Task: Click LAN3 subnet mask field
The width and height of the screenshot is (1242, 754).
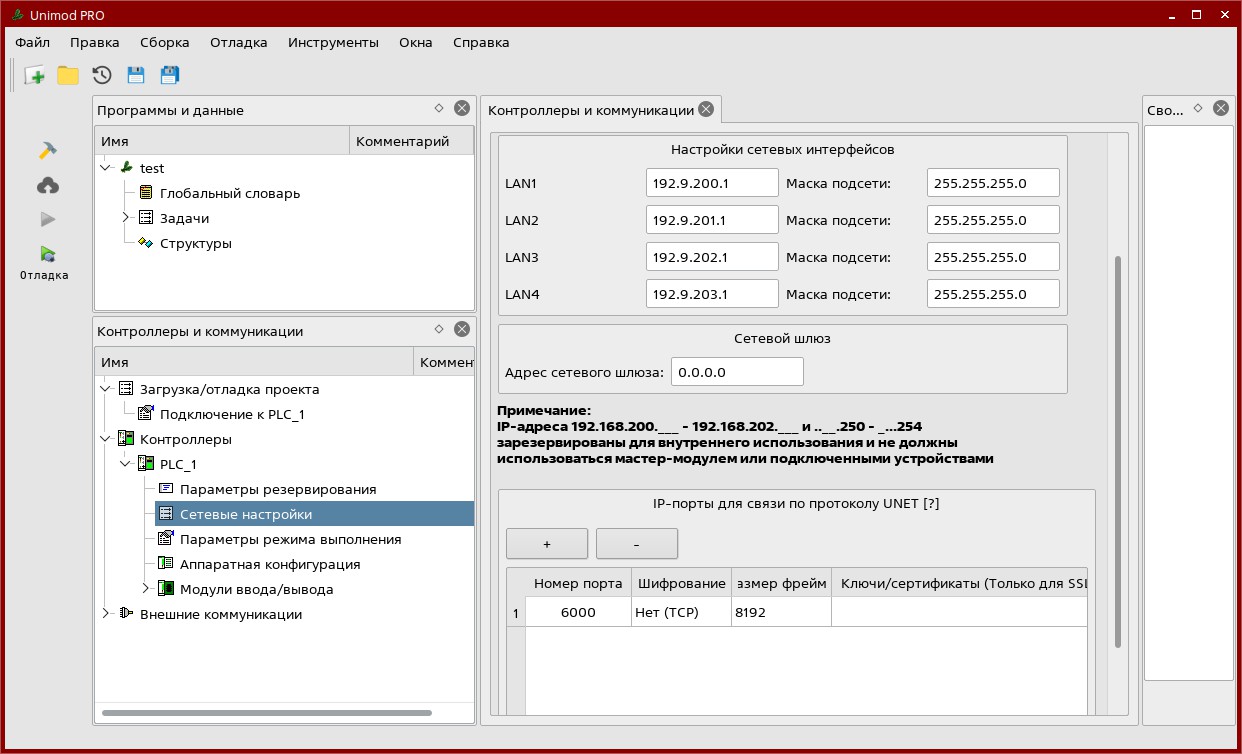Action: point(993,257)
